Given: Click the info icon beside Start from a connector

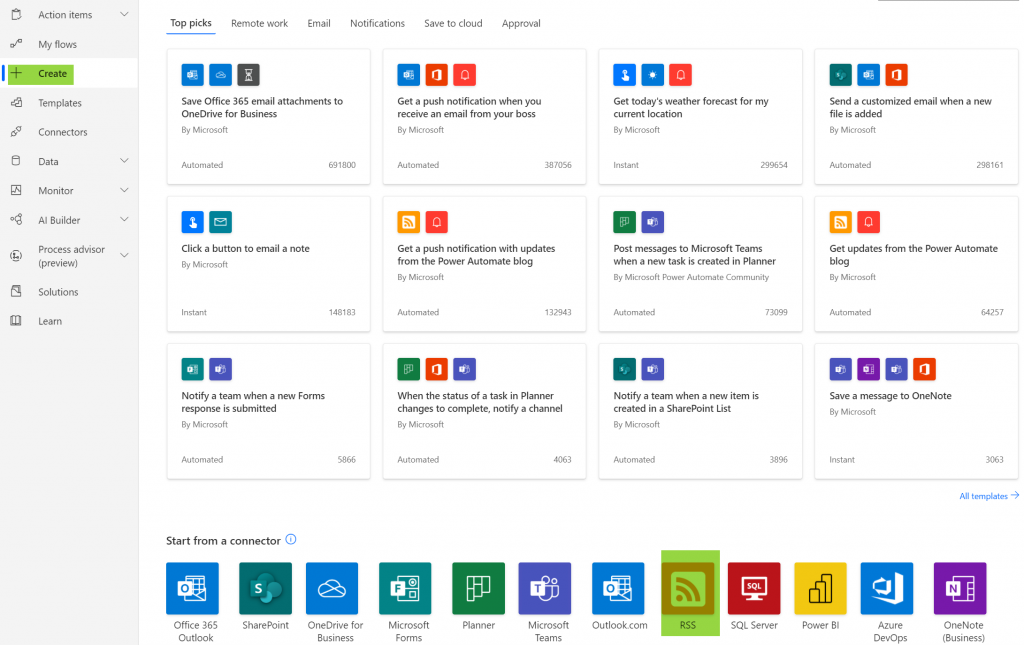Looking at the screenshot, I should [290, 539].
